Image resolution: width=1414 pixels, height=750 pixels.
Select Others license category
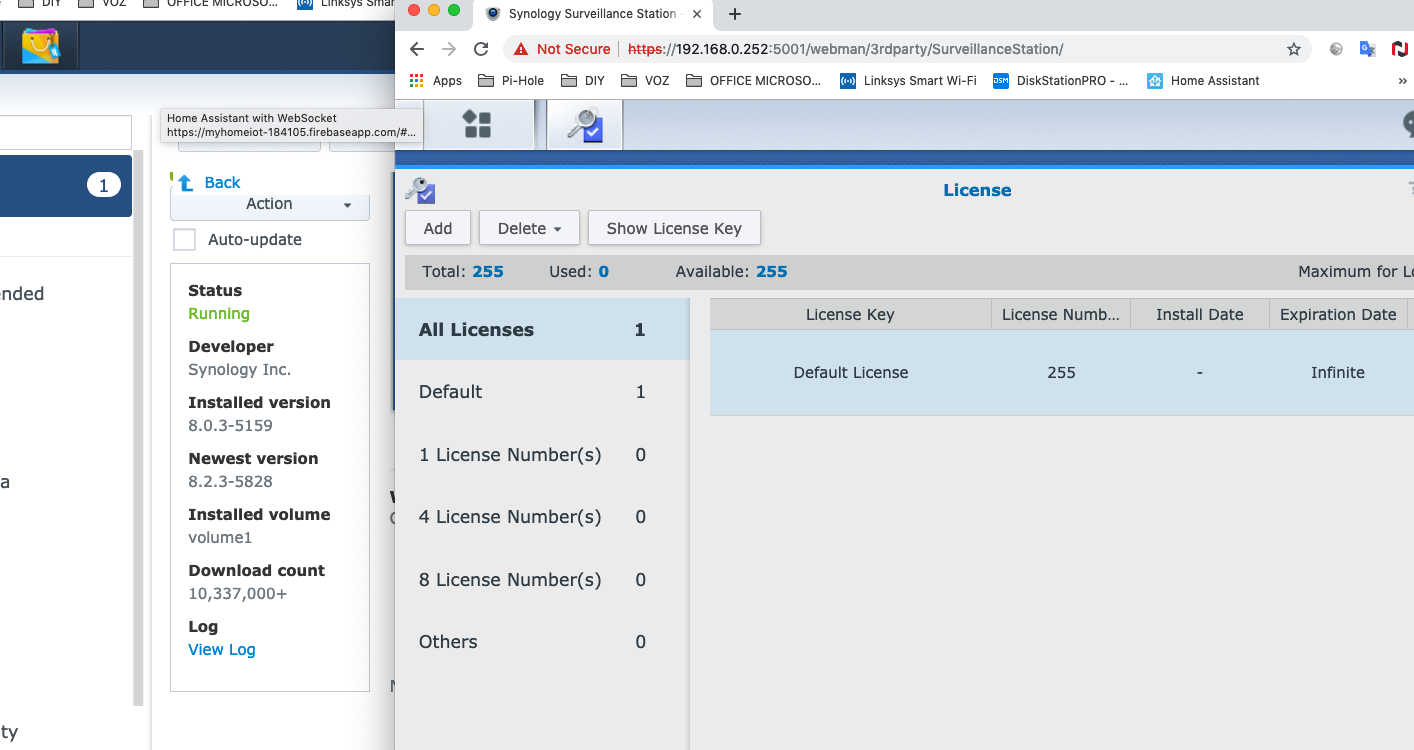[542, 642]
